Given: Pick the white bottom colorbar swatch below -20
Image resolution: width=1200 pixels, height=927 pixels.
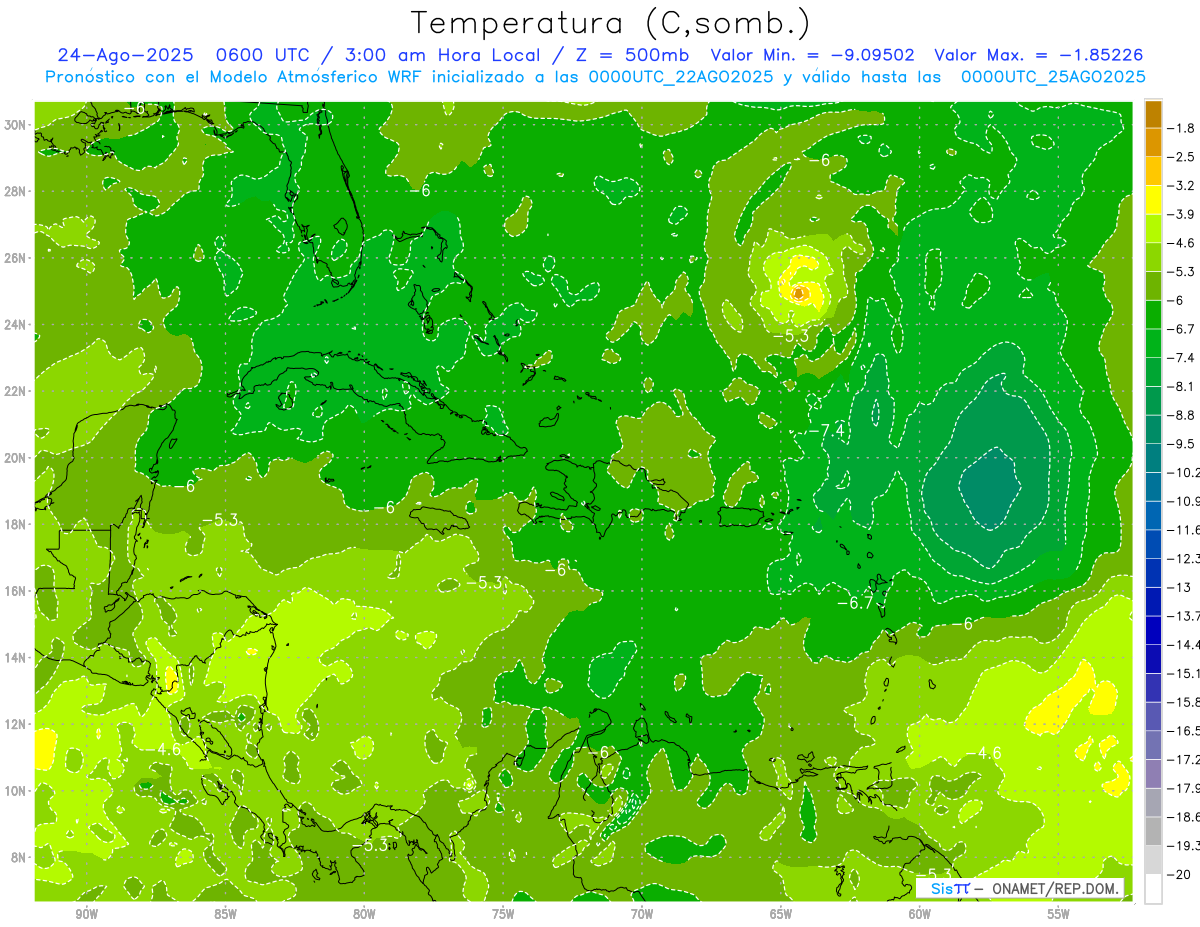Looking at the screenshot, I should click(1153, 888).
